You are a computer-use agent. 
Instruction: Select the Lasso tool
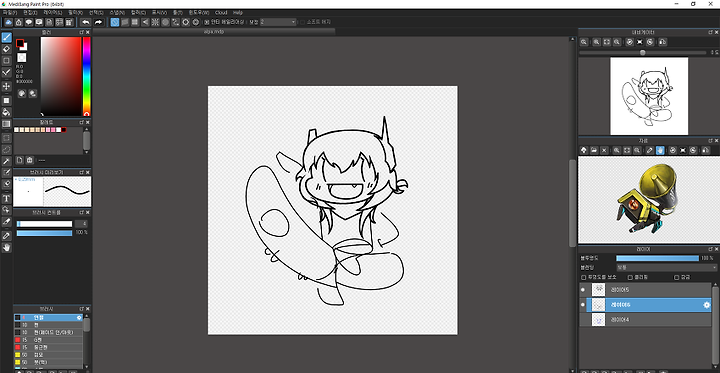(x=6, y=149)
